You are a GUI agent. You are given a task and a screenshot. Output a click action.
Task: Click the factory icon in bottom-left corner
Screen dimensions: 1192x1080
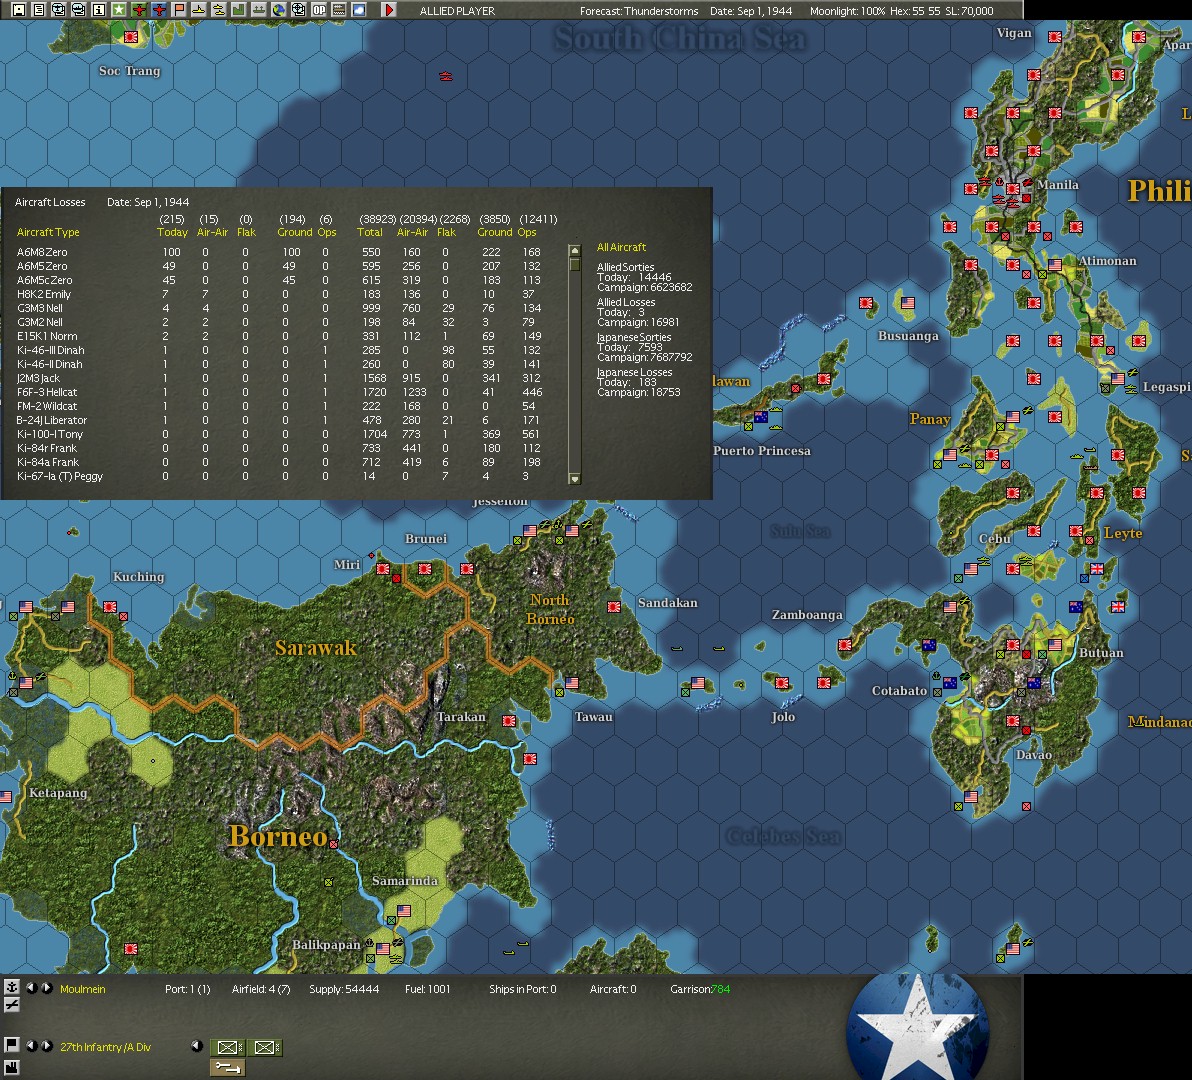11,1066
